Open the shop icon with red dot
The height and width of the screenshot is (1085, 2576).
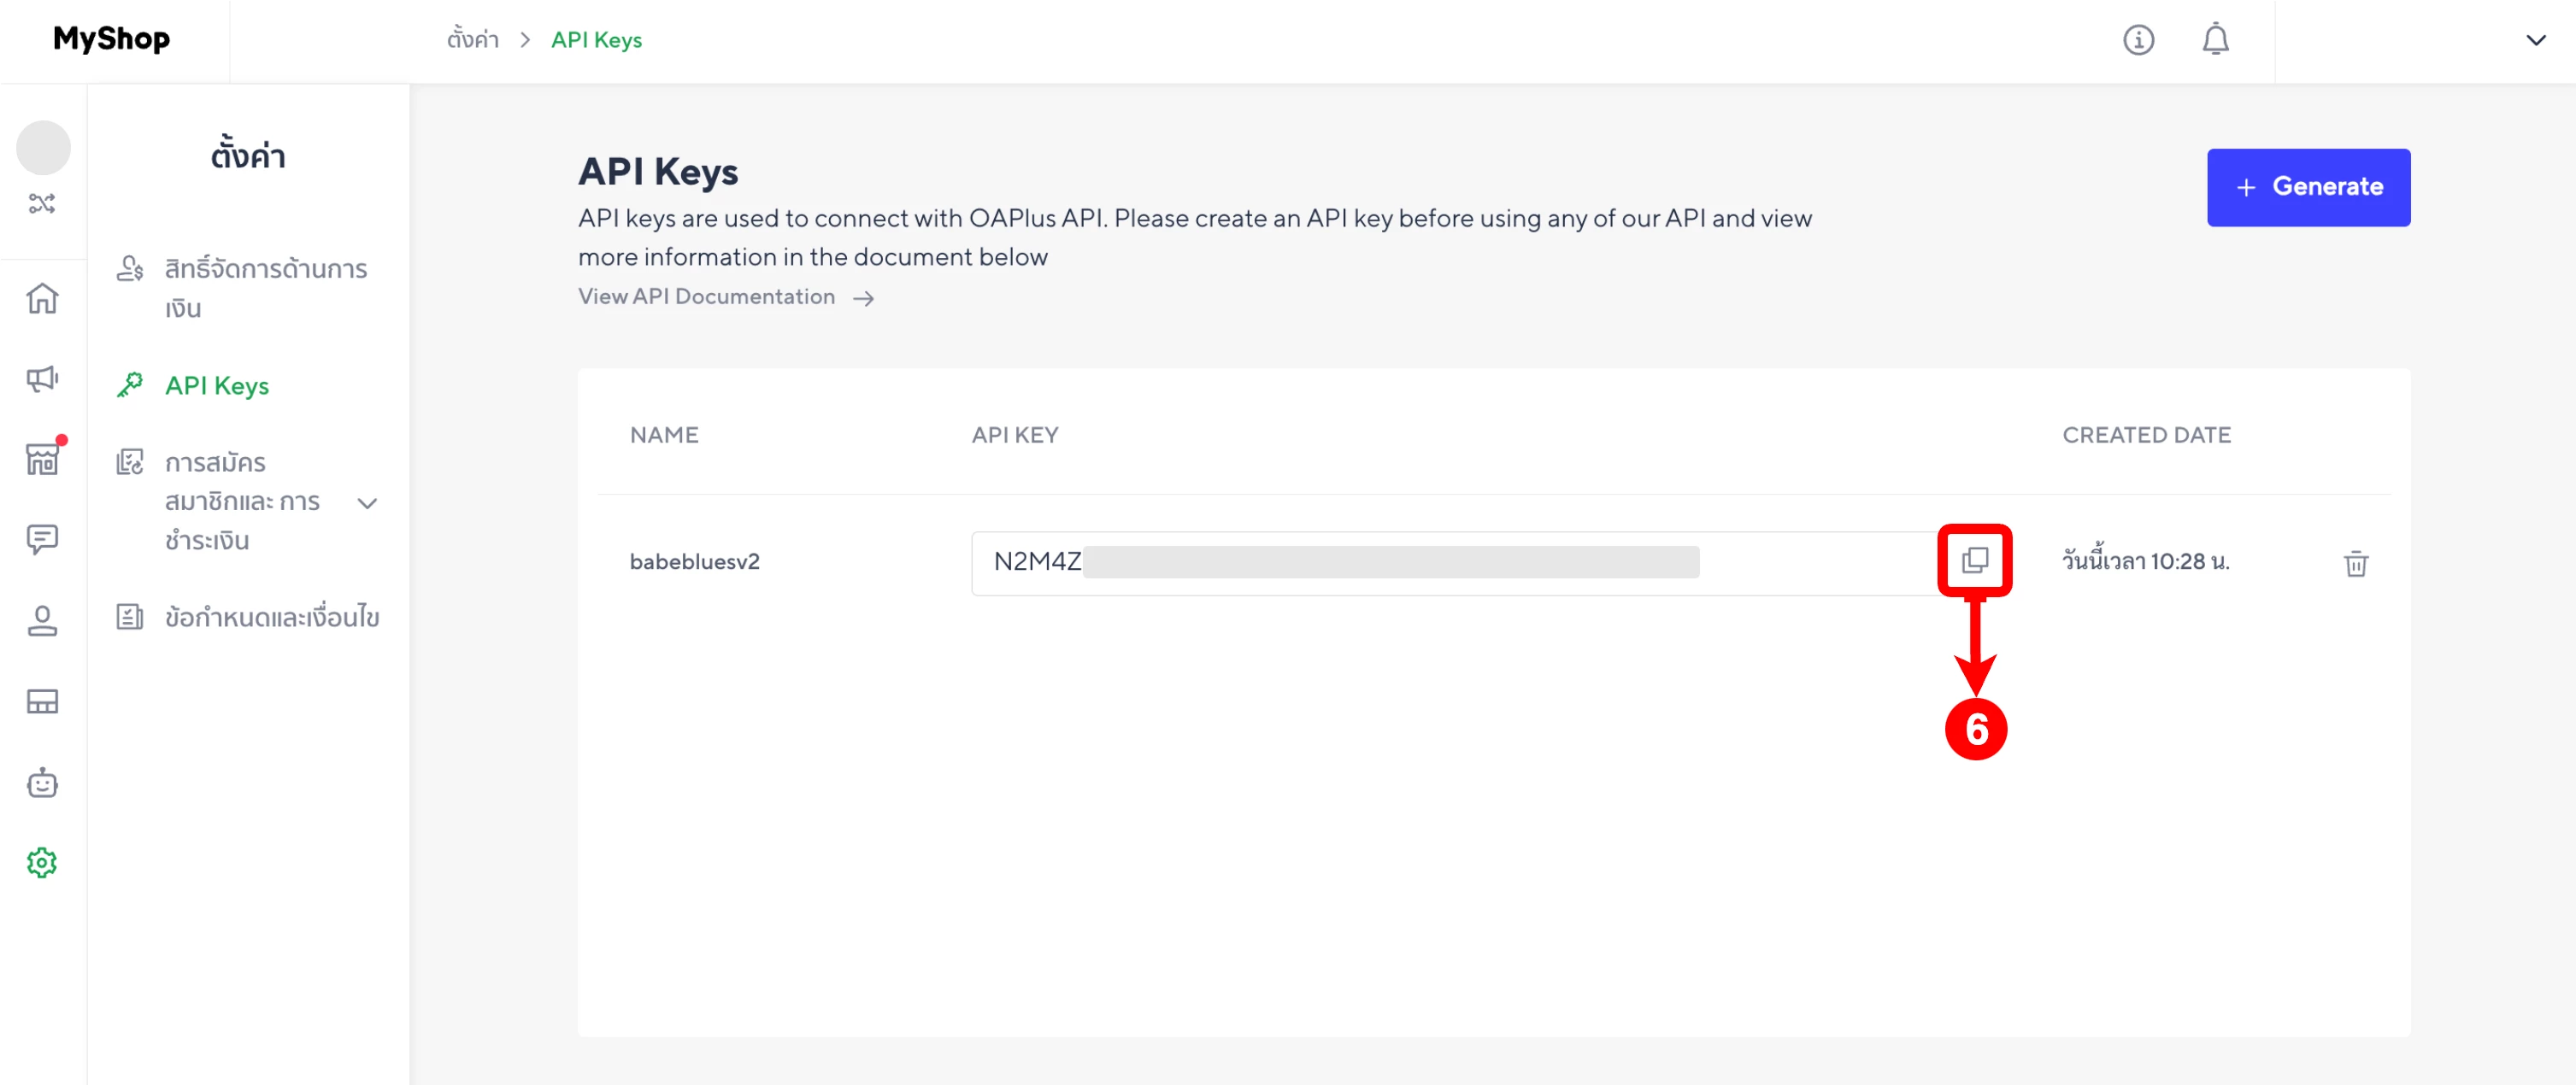click(42, 459)
